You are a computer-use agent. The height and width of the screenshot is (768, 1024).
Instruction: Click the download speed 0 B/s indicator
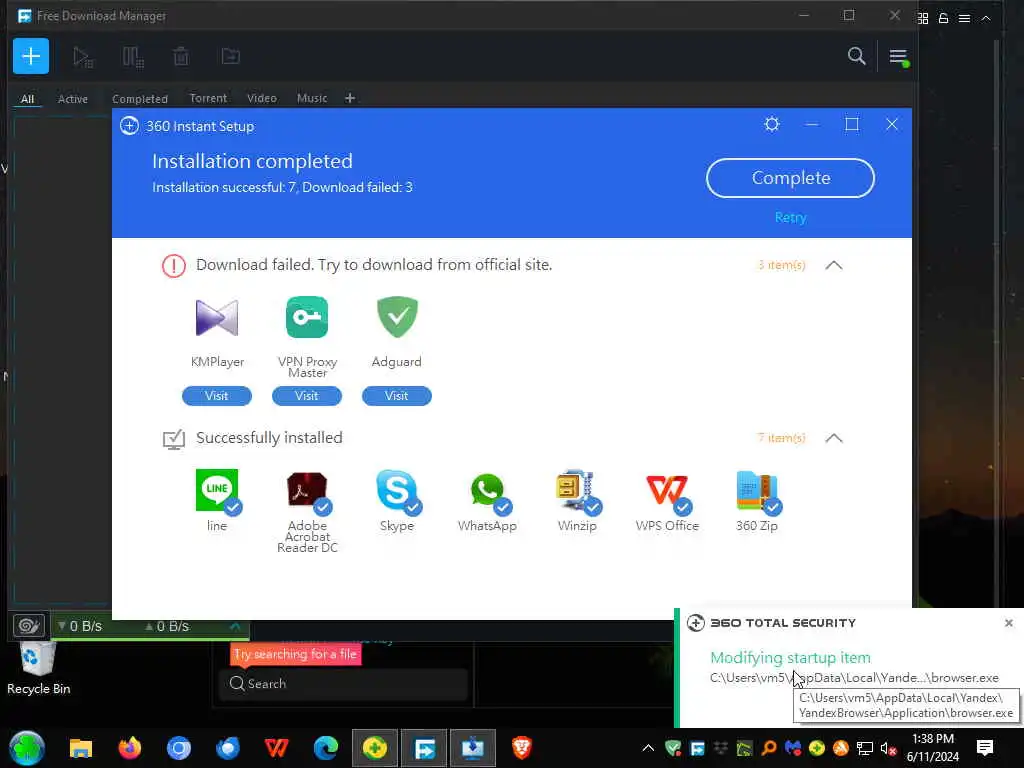pos(80,626)
